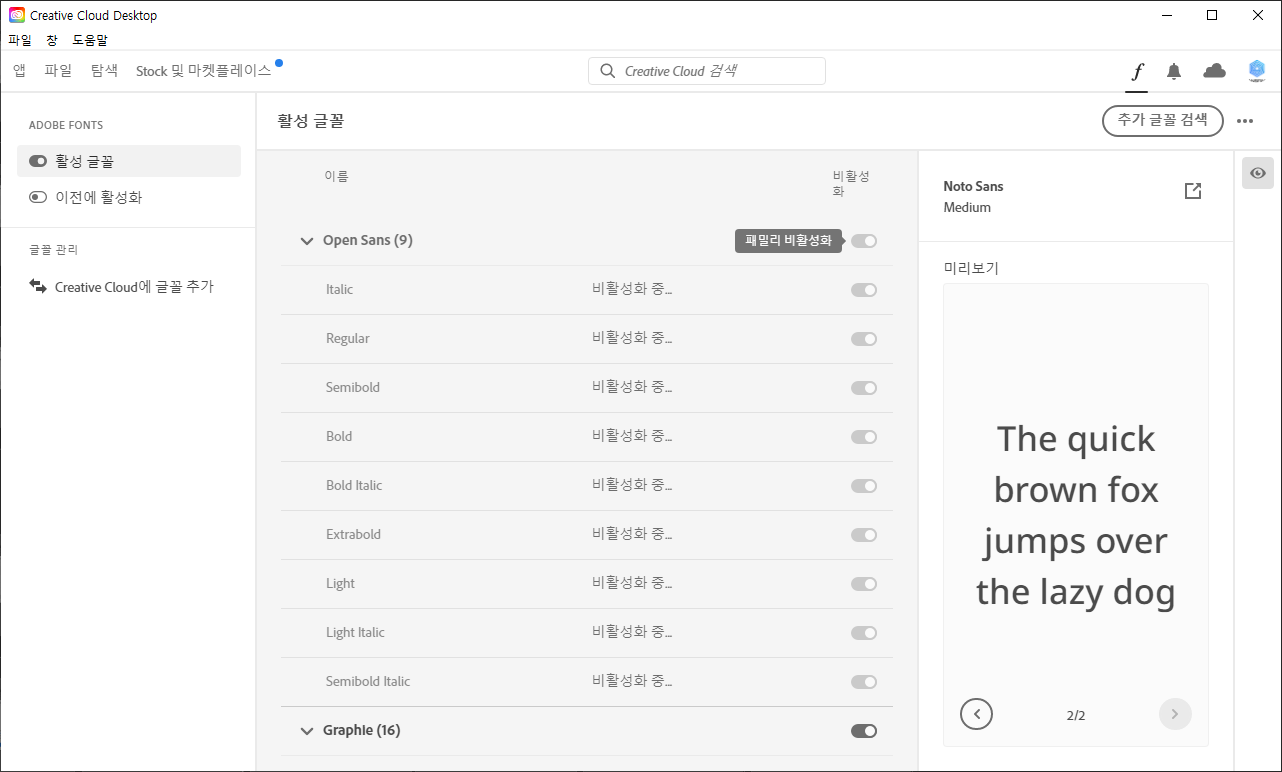Click Creative Cloud에 글꼴 추가 link
Viewport: 1282px width, 772px height.
(x=134, y=287)
